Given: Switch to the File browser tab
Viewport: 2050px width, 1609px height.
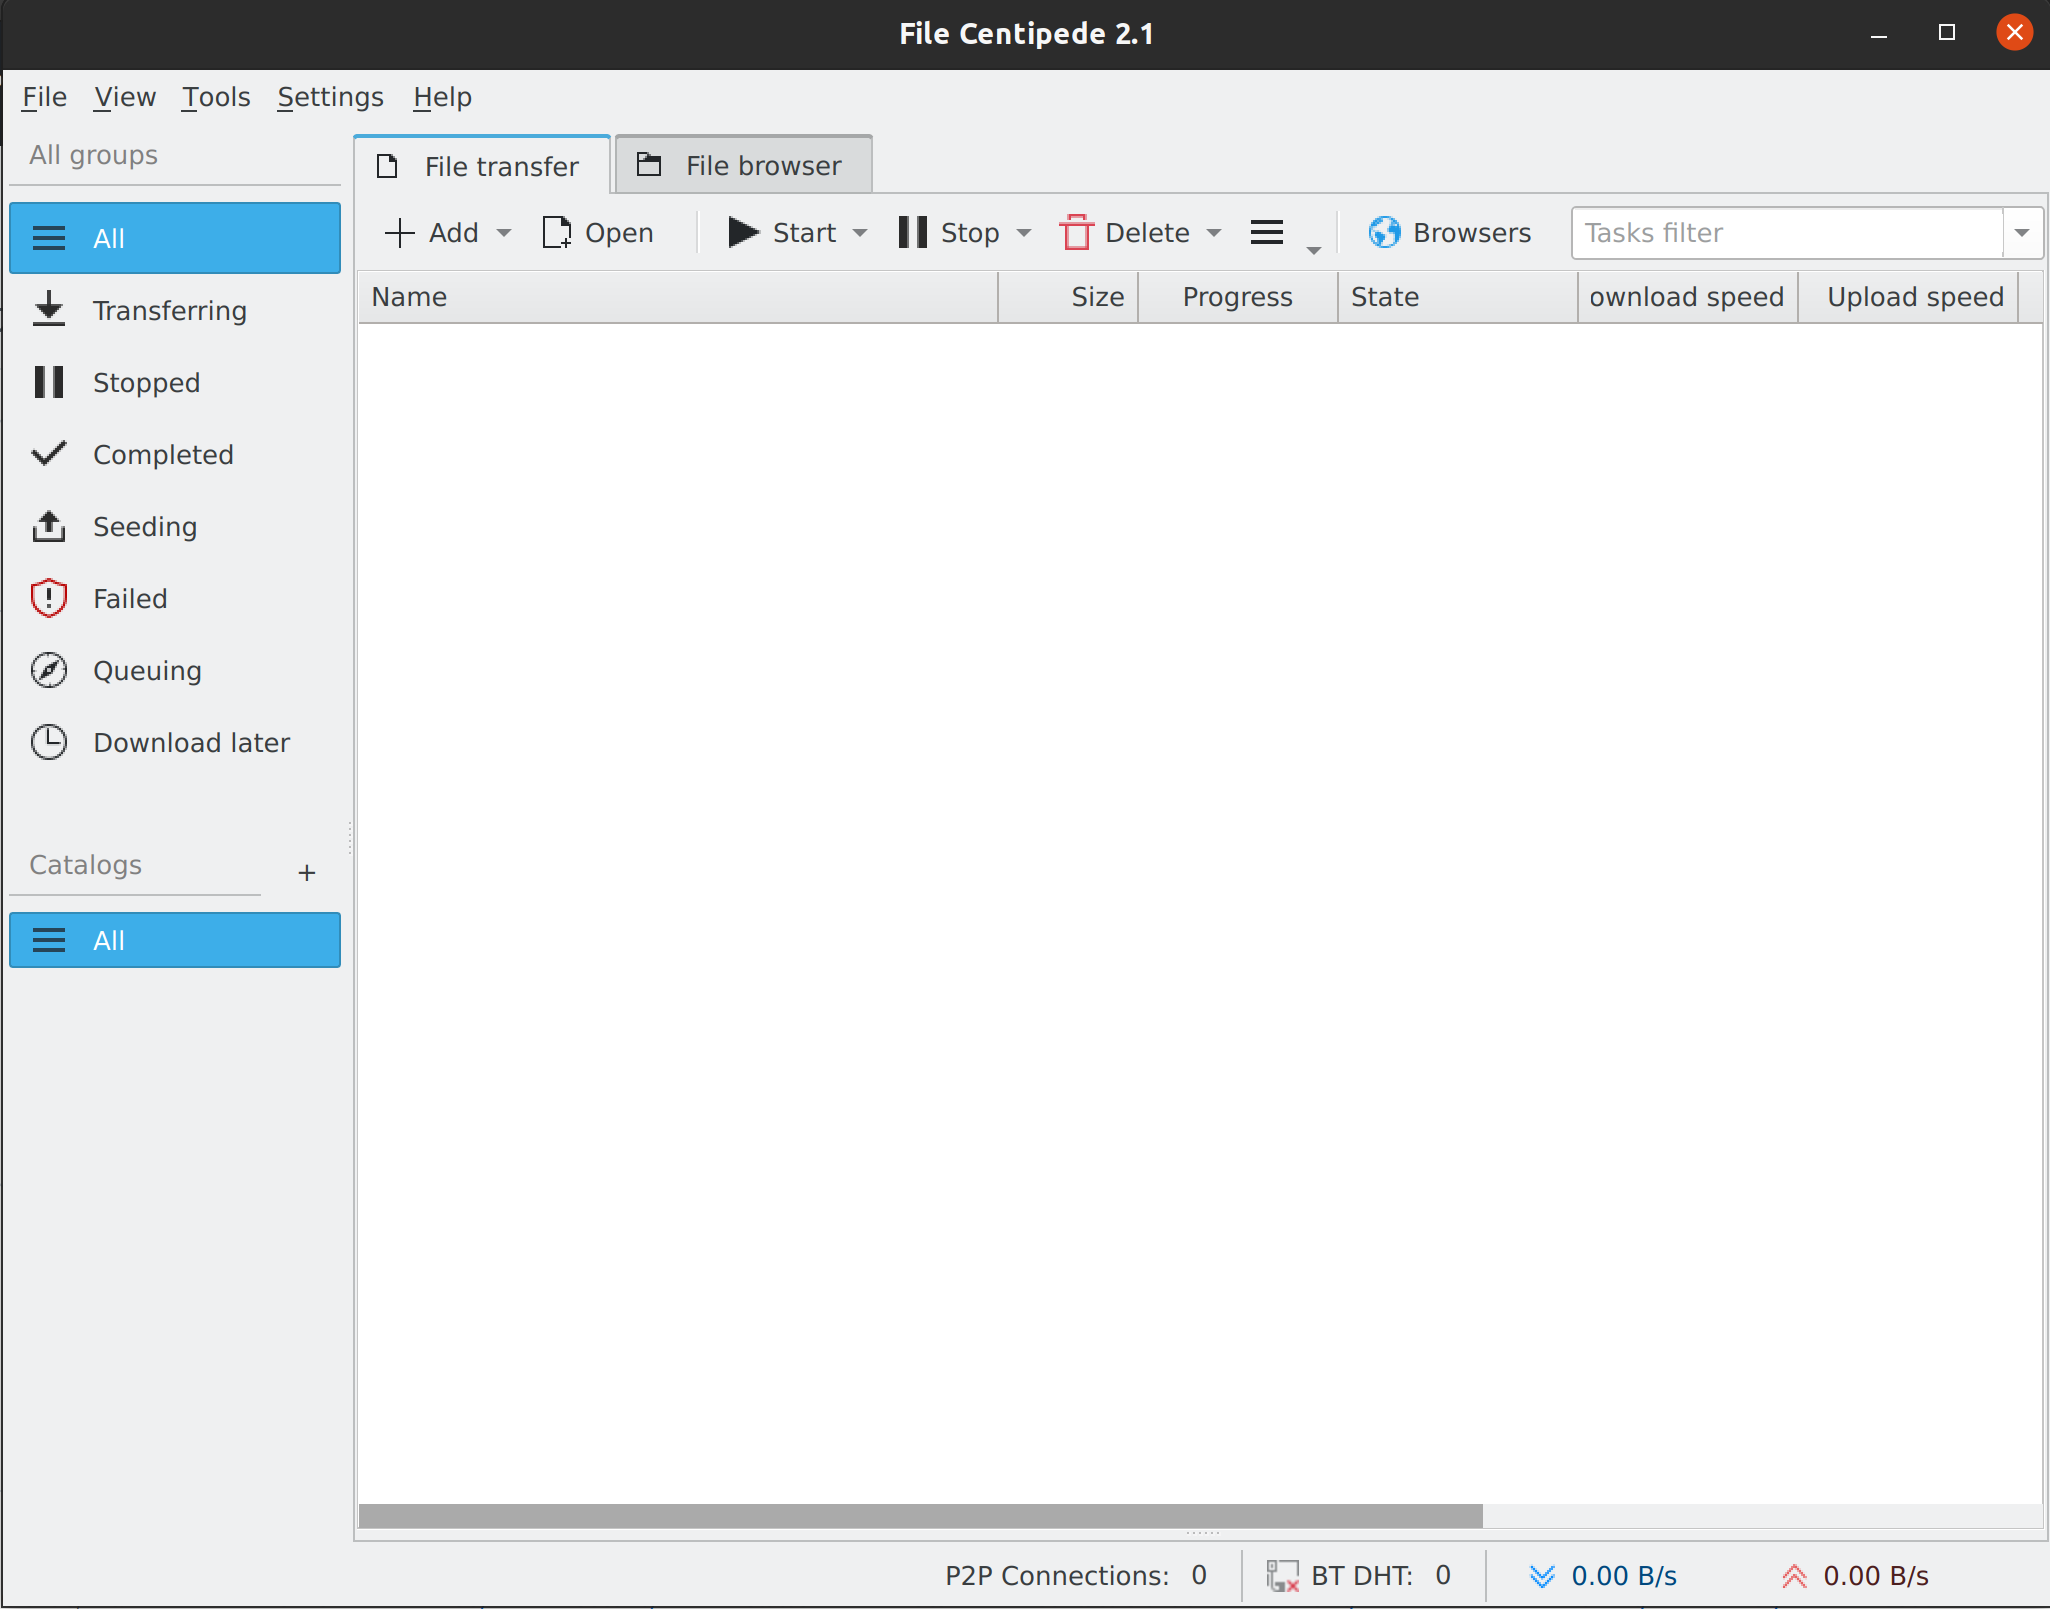Looking at the screenshot, I should tap(743, 165).
